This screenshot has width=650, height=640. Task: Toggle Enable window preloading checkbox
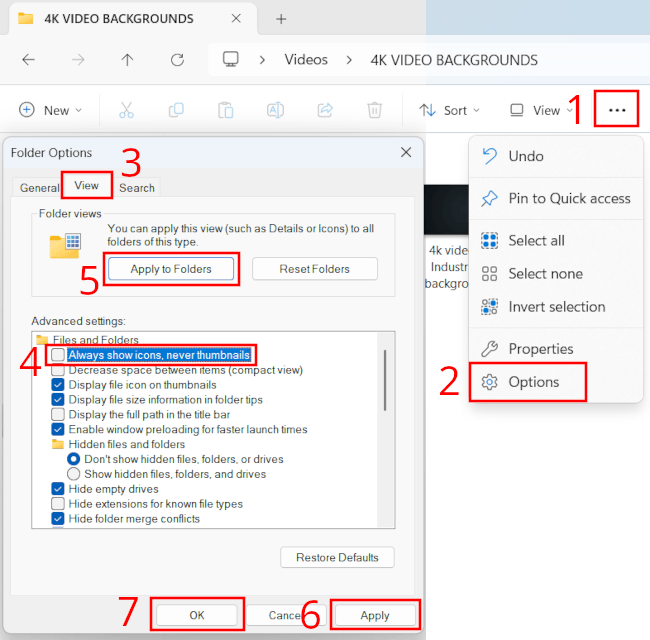tap(58, 429)
